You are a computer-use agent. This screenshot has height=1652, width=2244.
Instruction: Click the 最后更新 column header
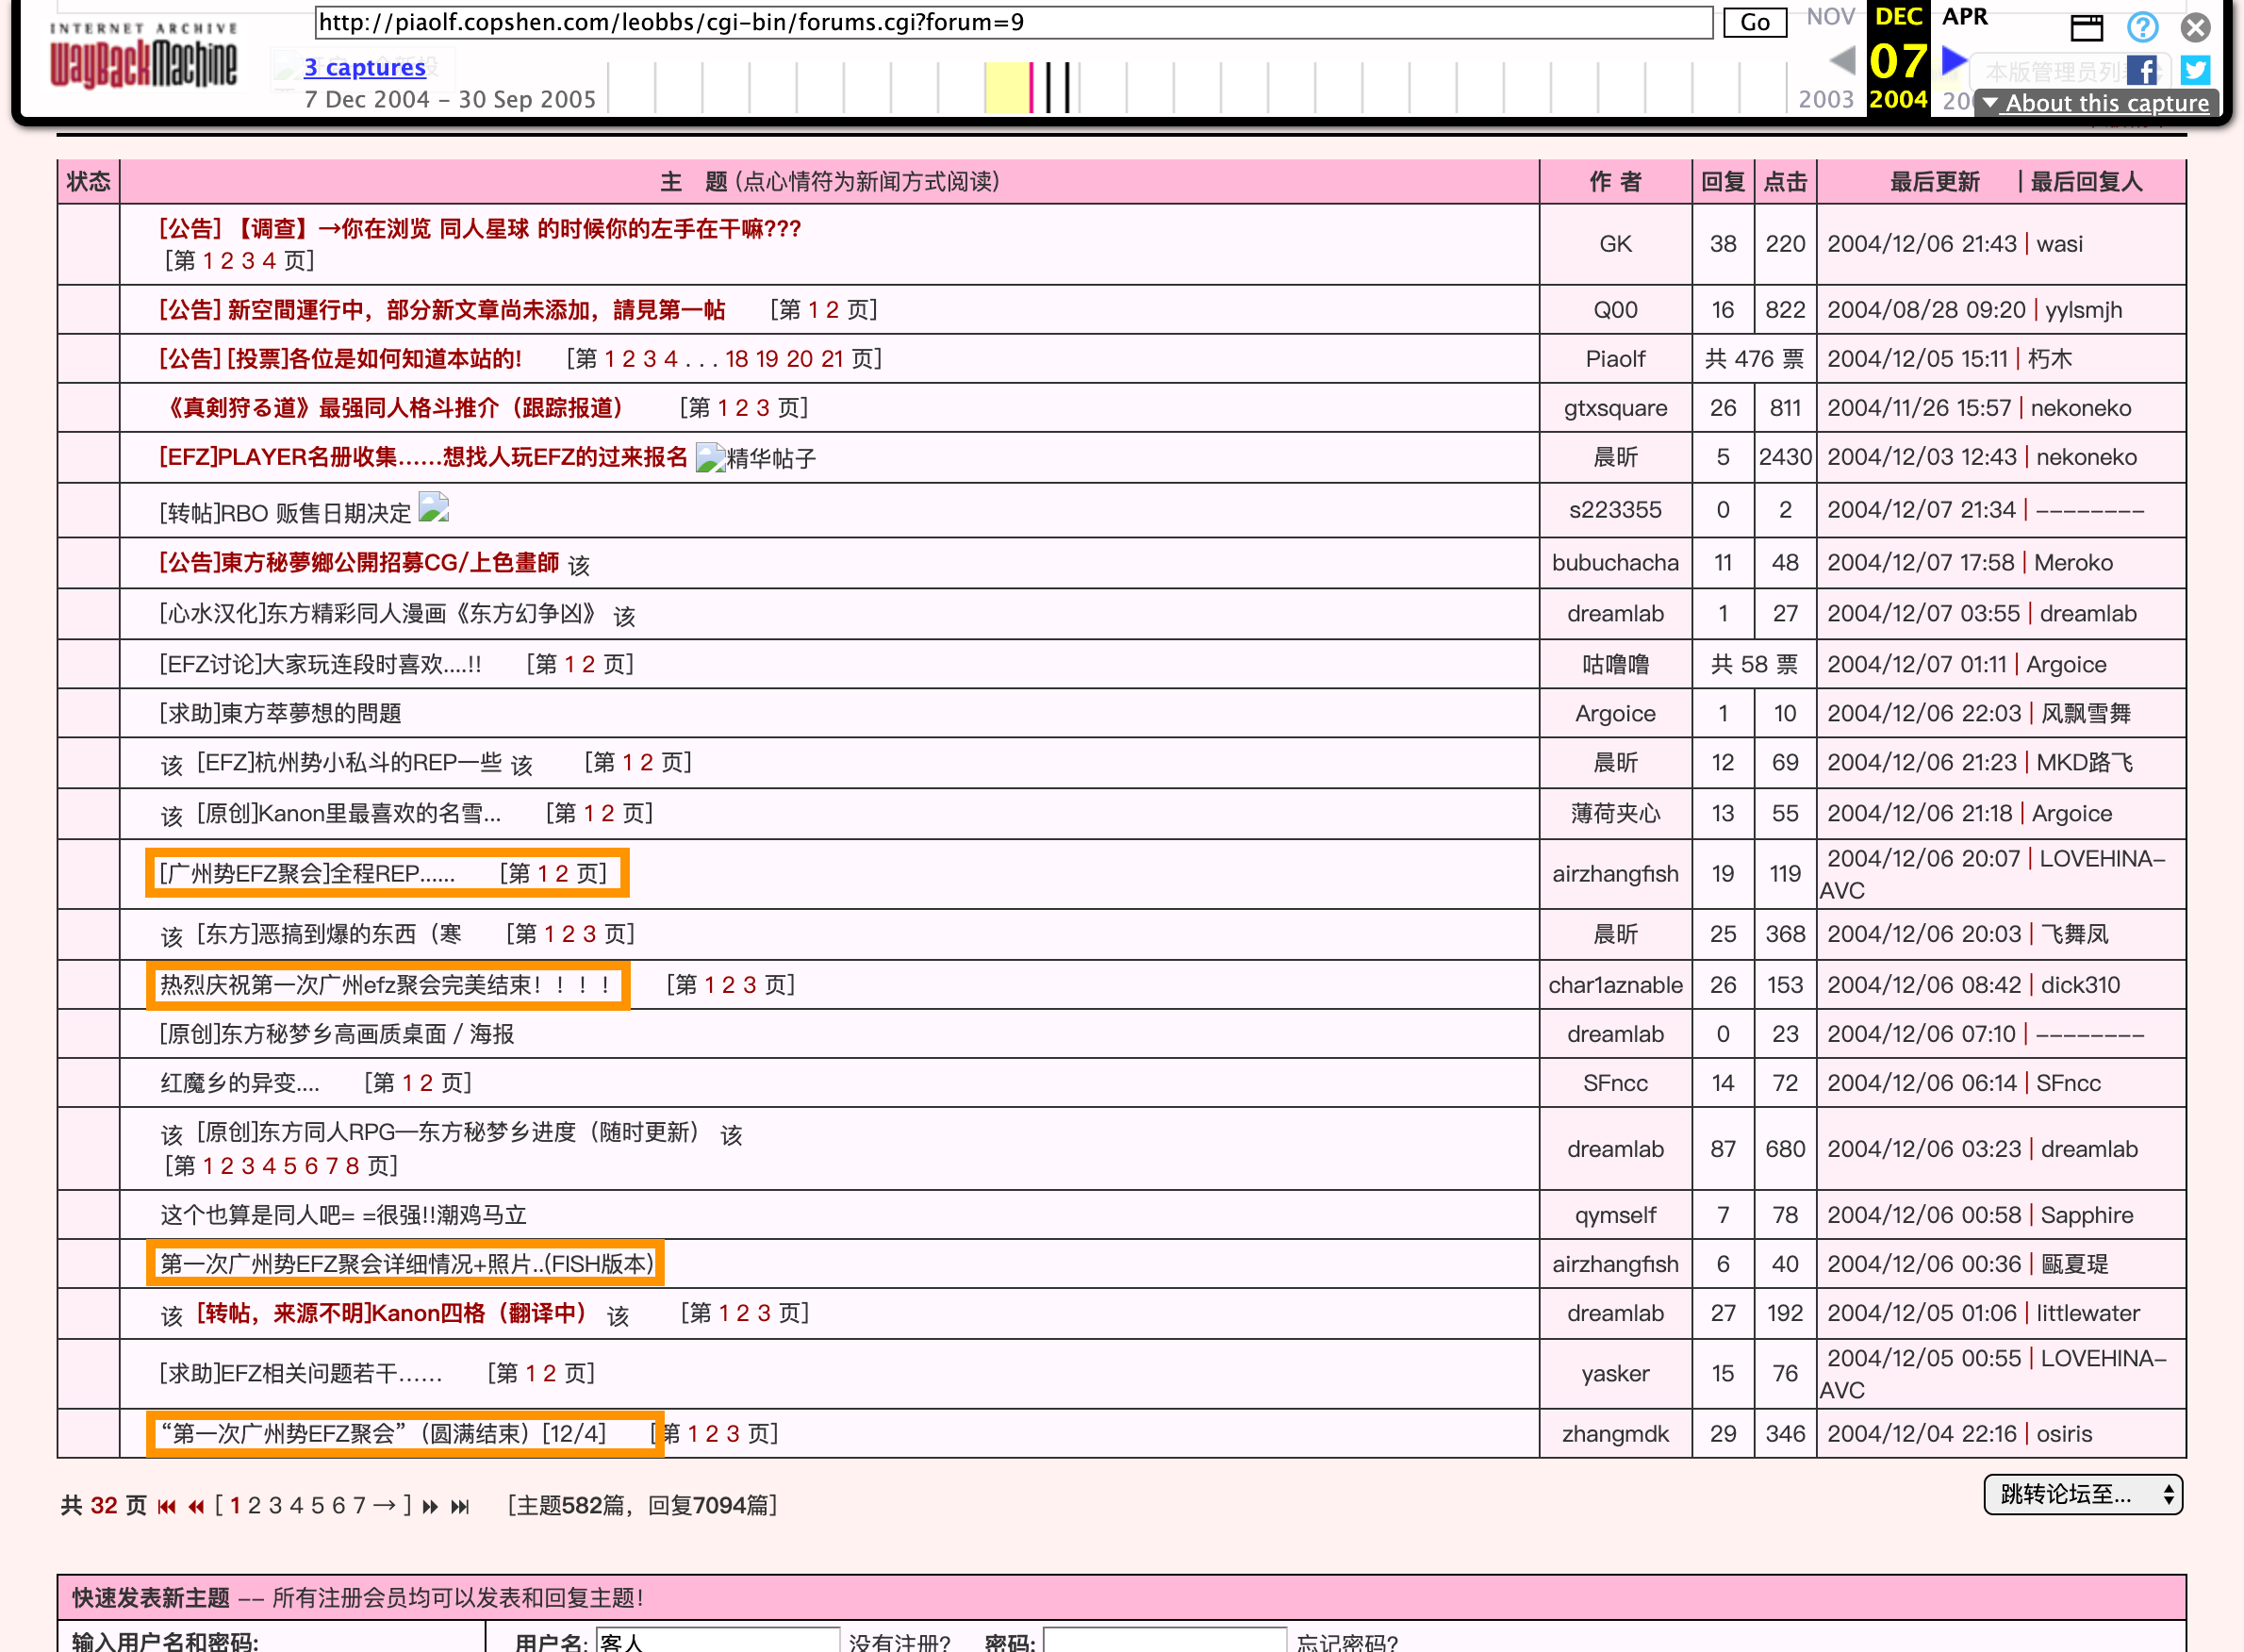tap(1934, 181)
